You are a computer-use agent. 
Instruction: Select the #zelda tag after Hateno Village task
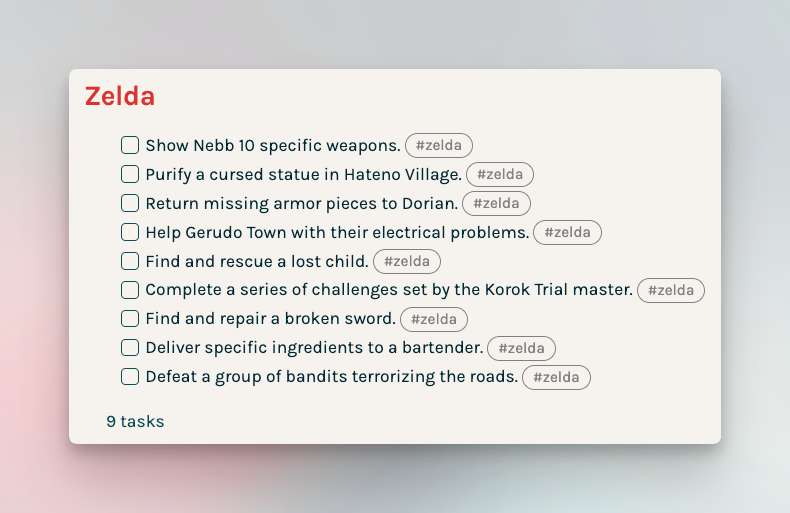(x=500, y=174)
